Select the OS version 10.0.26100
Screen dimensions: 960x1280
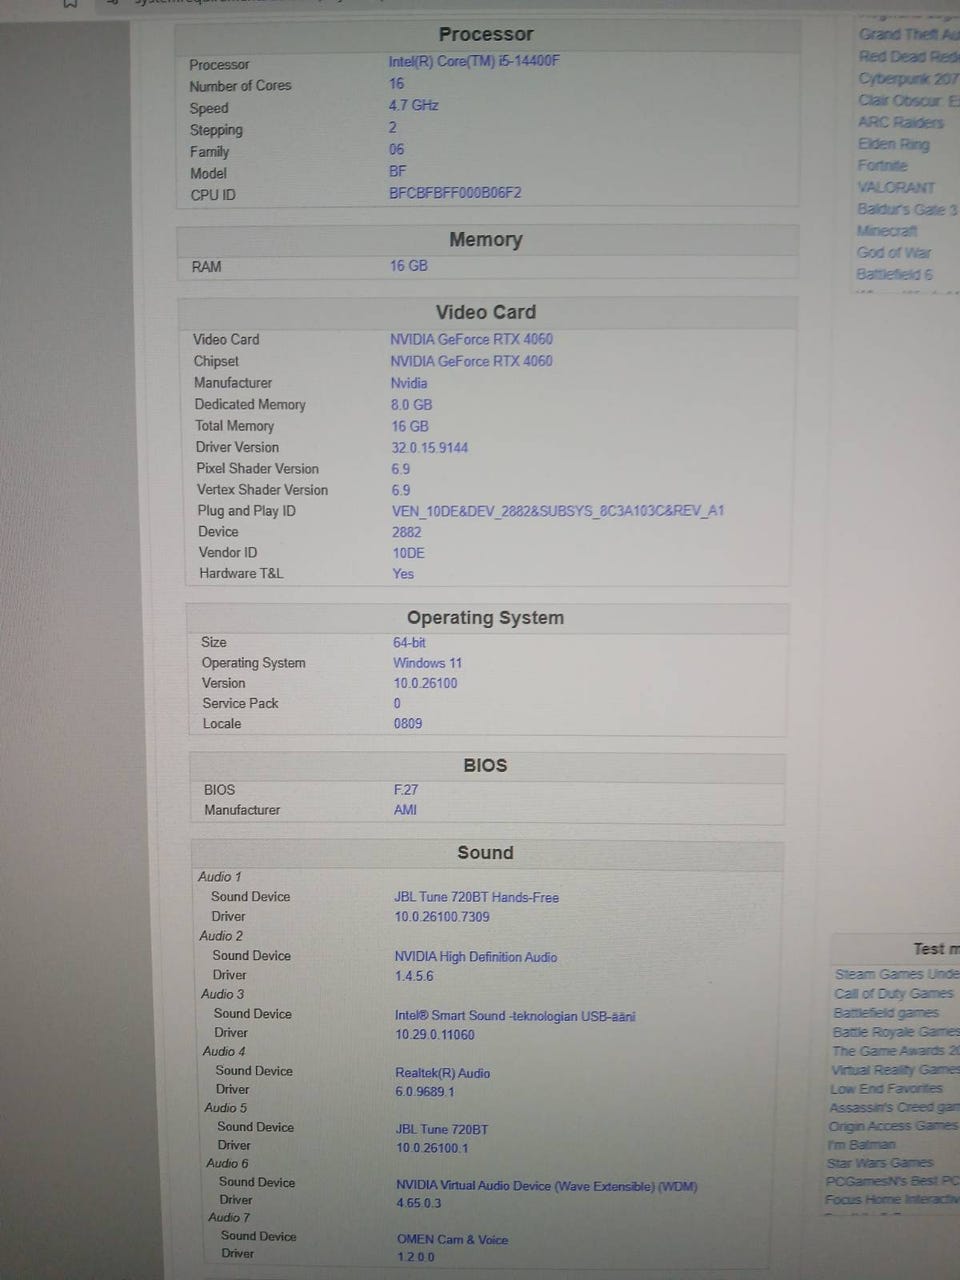(425, 683)
